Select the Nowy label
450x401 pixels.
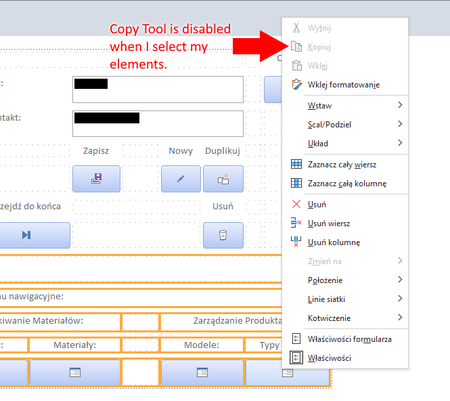click(x=180, y=151)
